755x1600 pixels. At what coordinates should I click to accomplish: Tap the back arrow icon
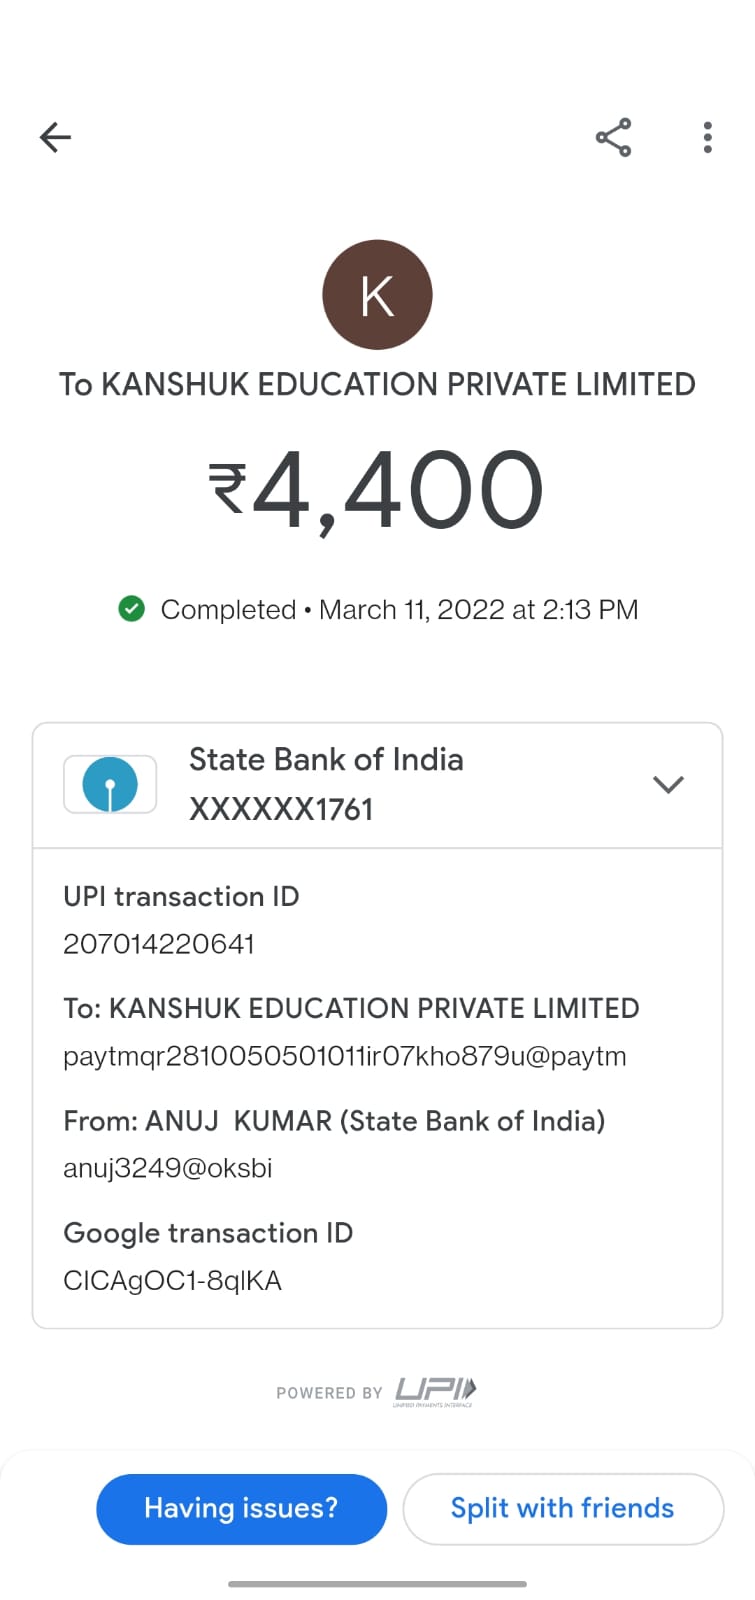tap(55, 137)
